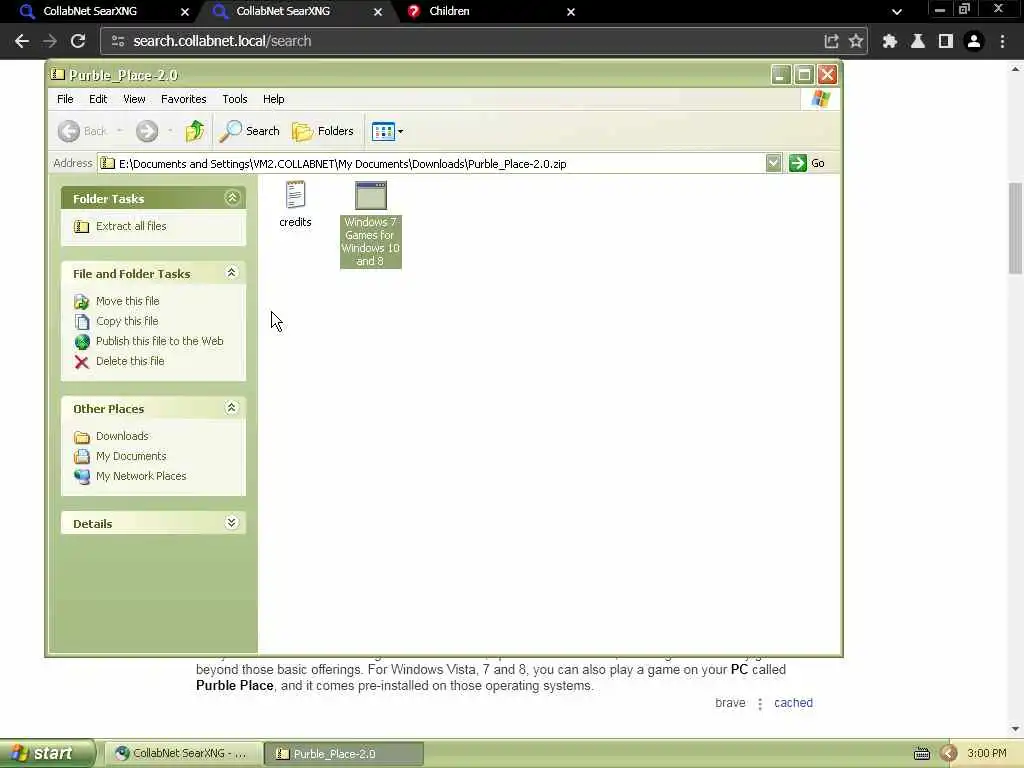Click the share page icon in URL bar
The width and height of the screenshot is (1024, 768).
pos(831,41)
